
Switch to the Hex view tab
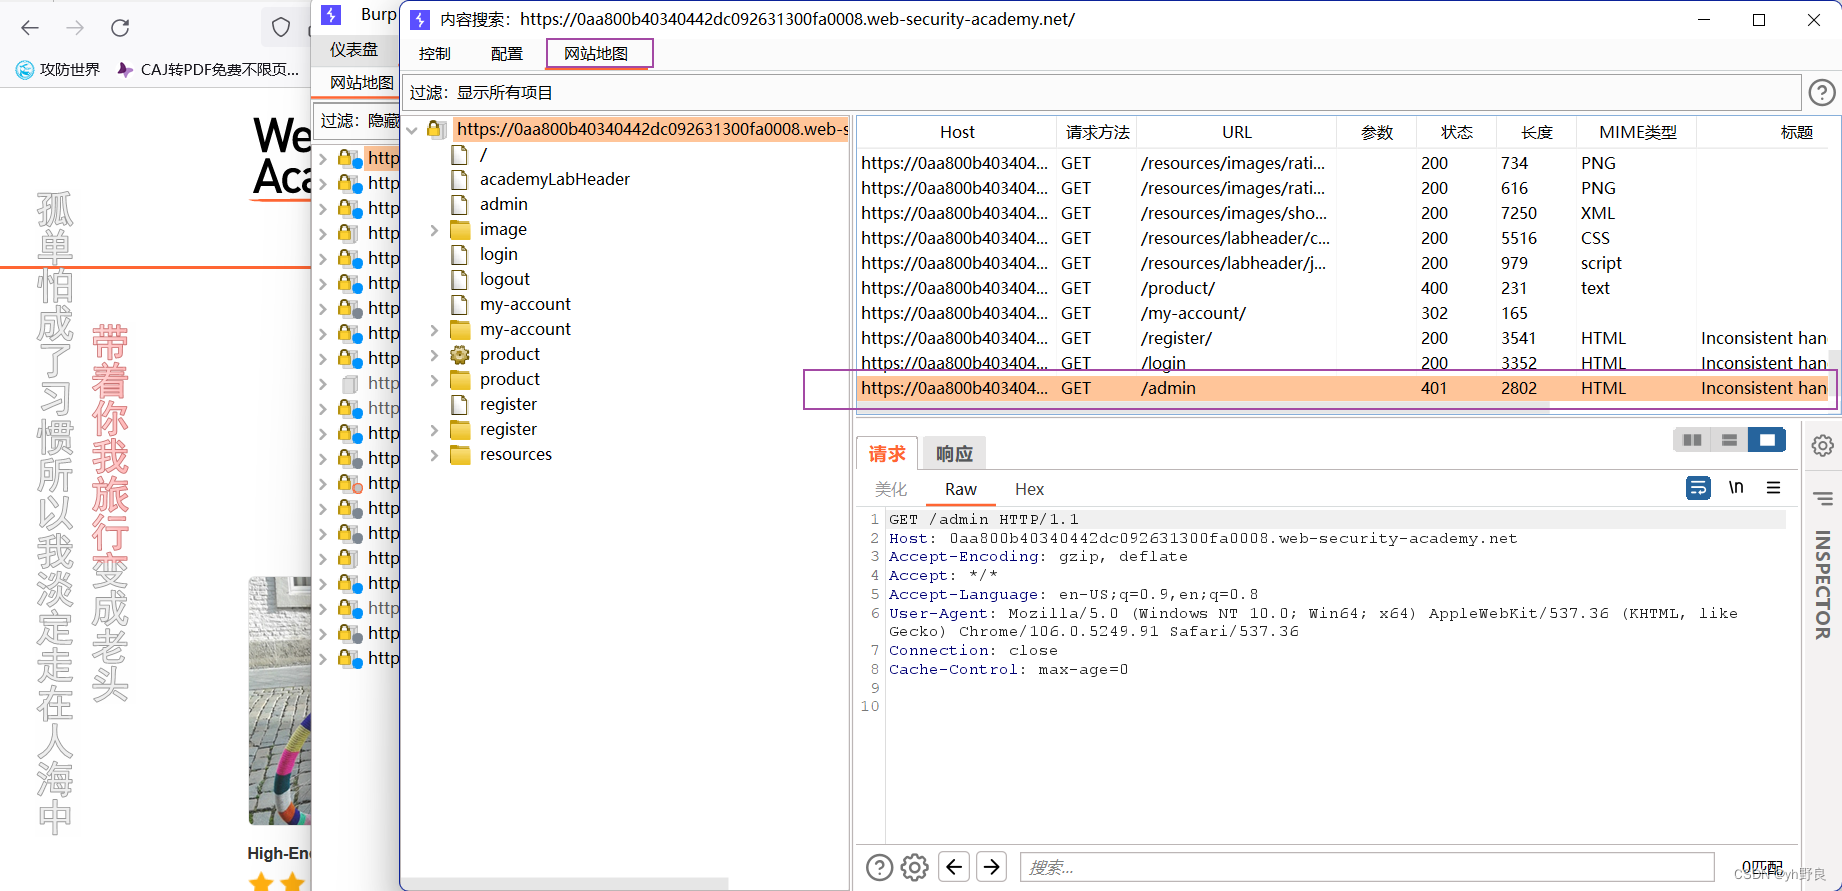(1029, 489)
